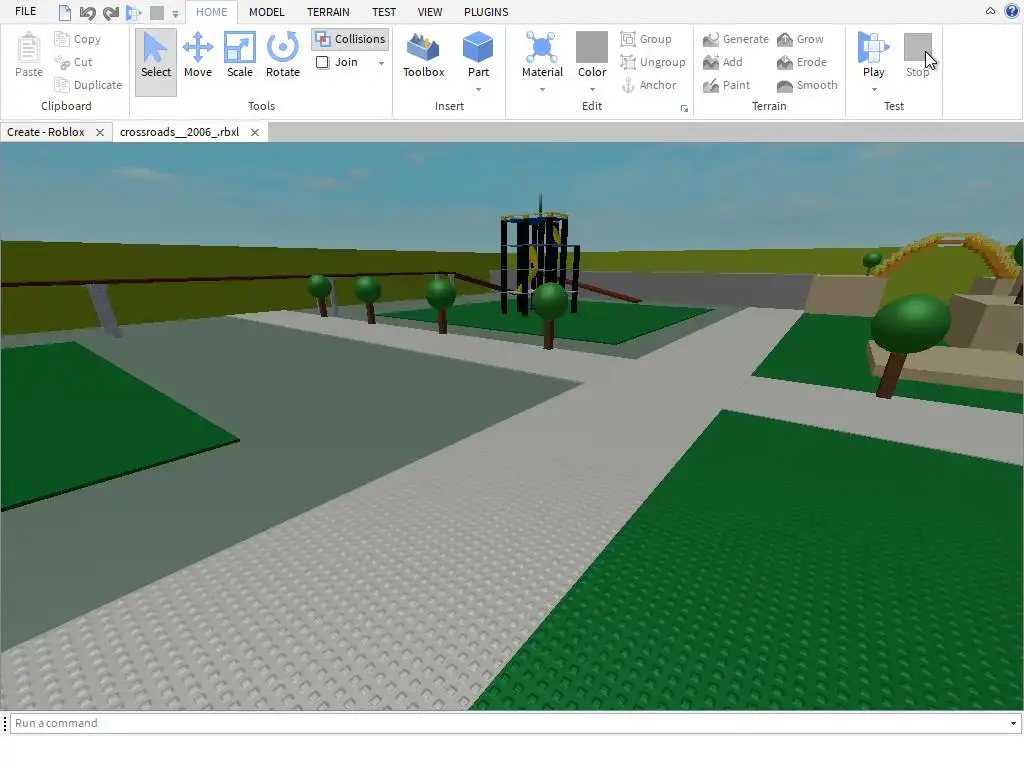This screenshot has width=1024, height=768.
Task: Stop the running test
Action: [918, 56]
